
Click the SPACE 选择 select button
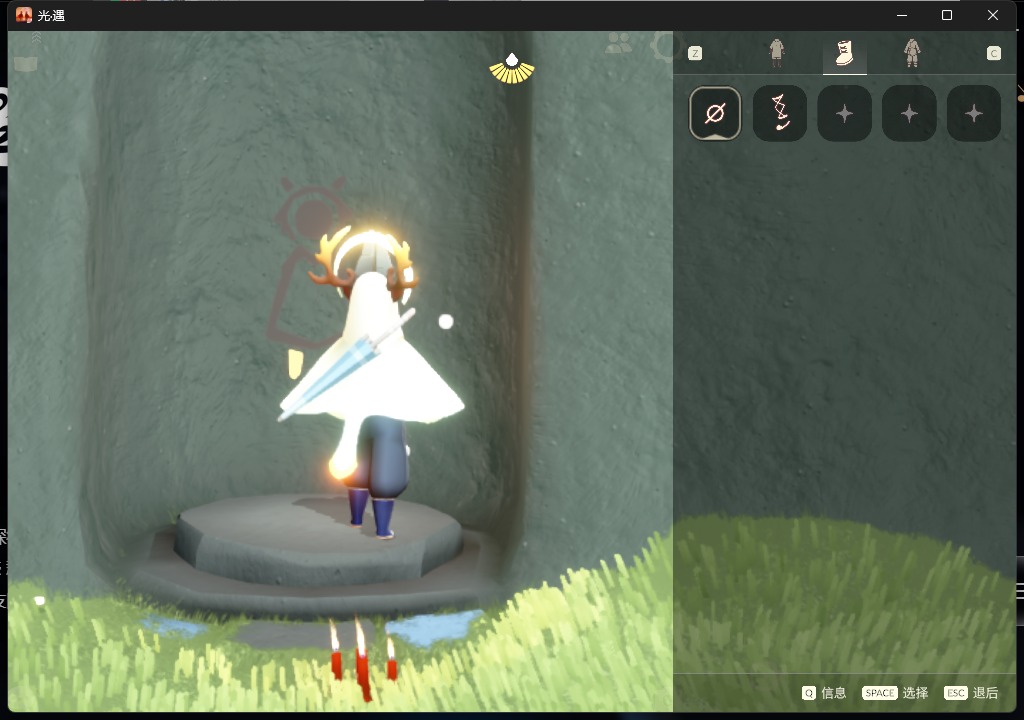pyautogui.click(x=895, y=693)
